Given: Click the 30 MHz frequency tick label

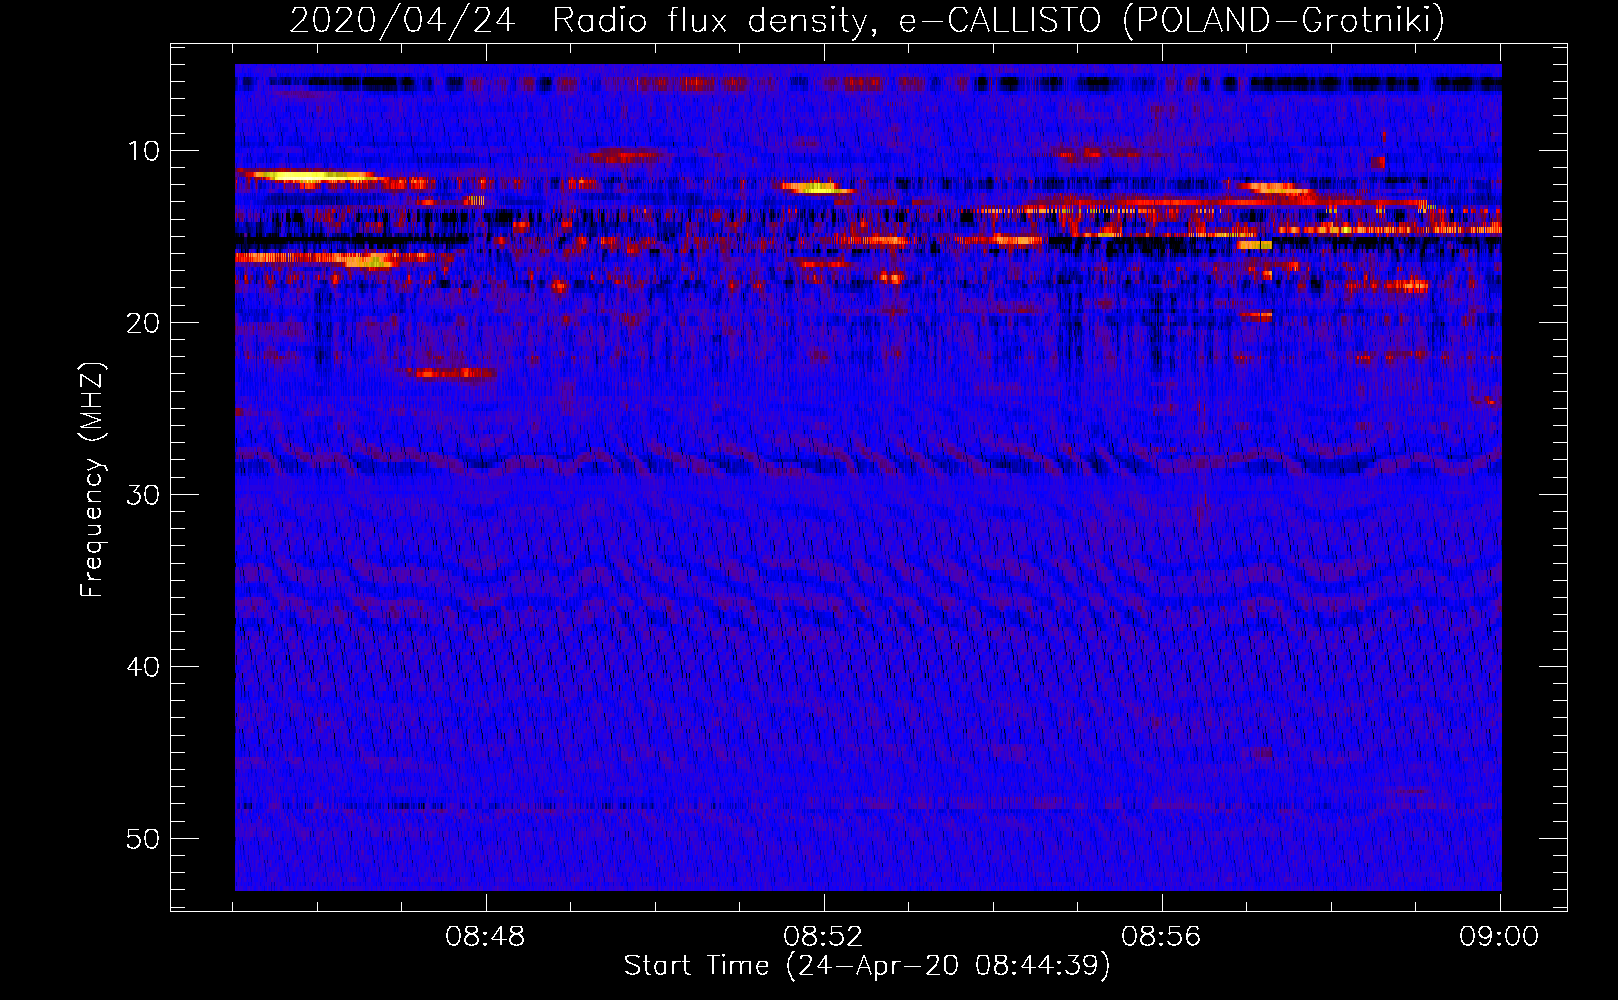Looking at the screenshot, I should coord(144,495).
